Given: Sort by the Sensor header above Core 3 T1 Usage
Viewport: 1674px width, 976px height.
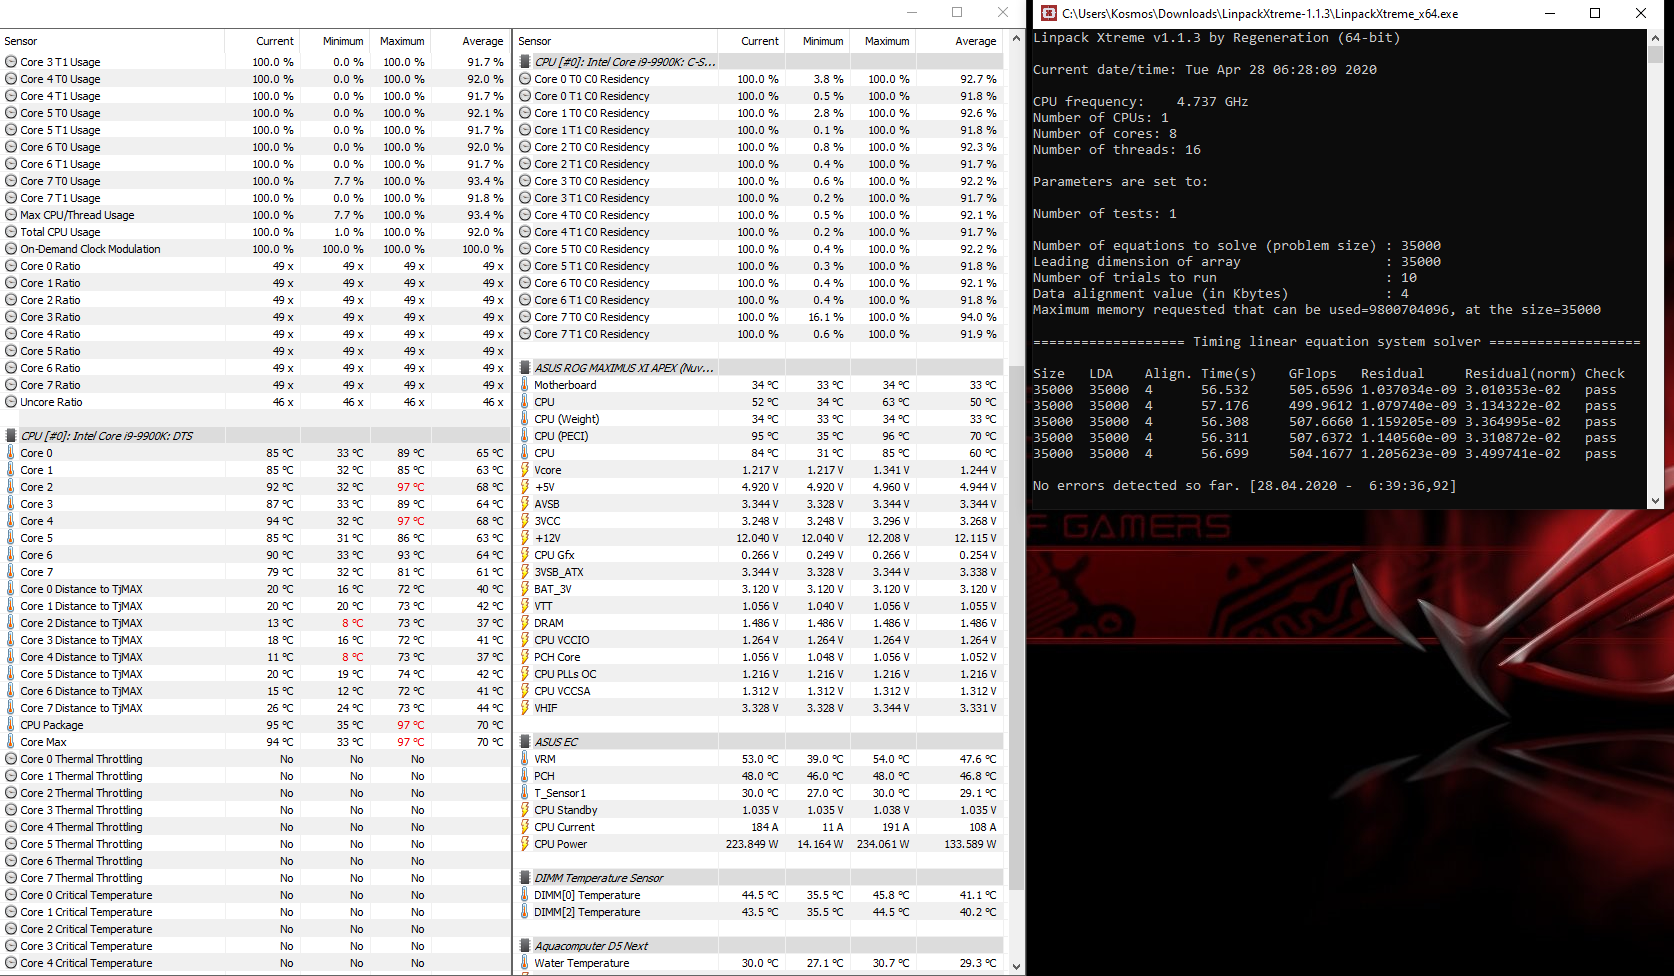Looking at the screenshot, I should coord(21,41).
